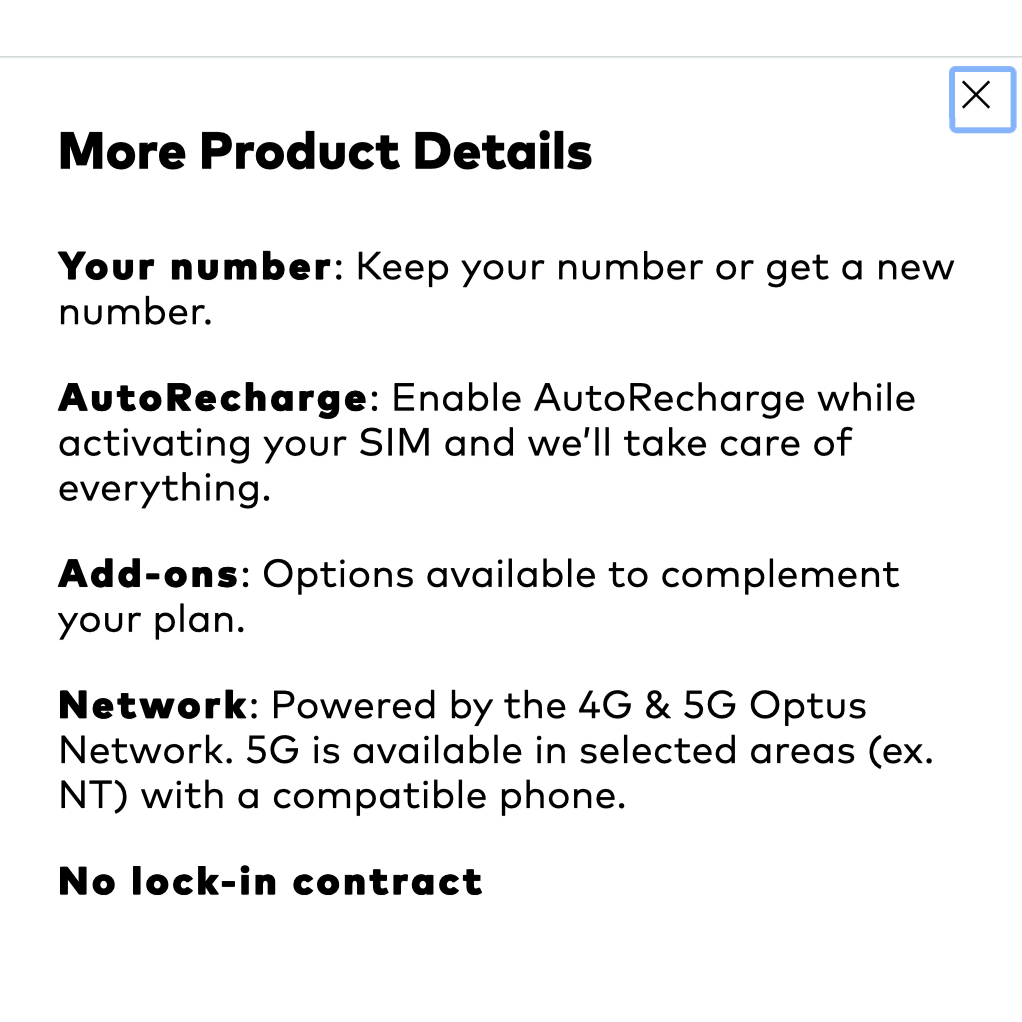Click the bold 'Add-ons' label

tap(149, 574)
